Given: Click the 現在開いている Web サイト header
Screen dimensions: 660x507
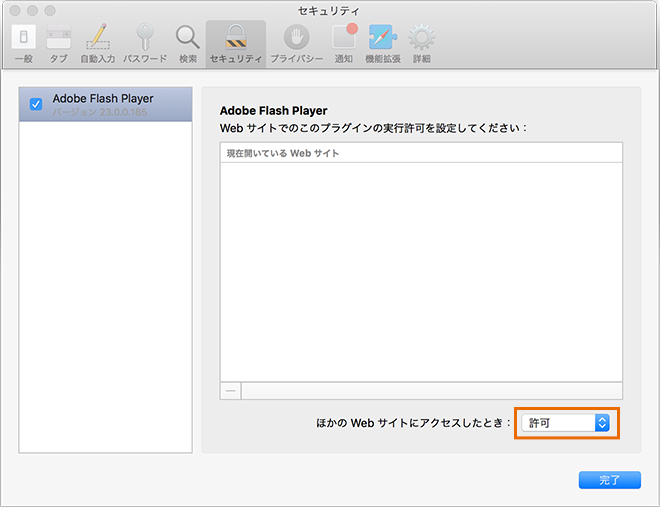Looking at the screenshot, I should coord(421,153).
